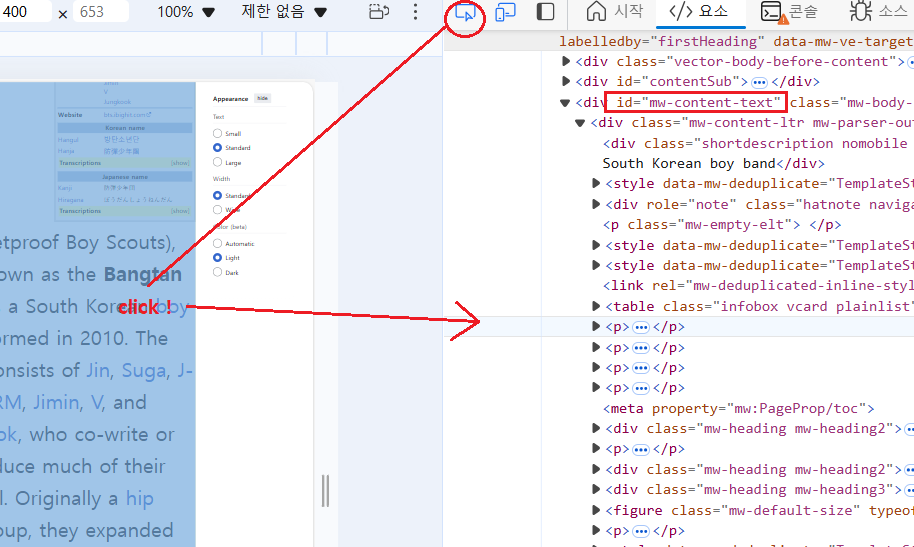Select the Standard width radio

pos(217,195)
